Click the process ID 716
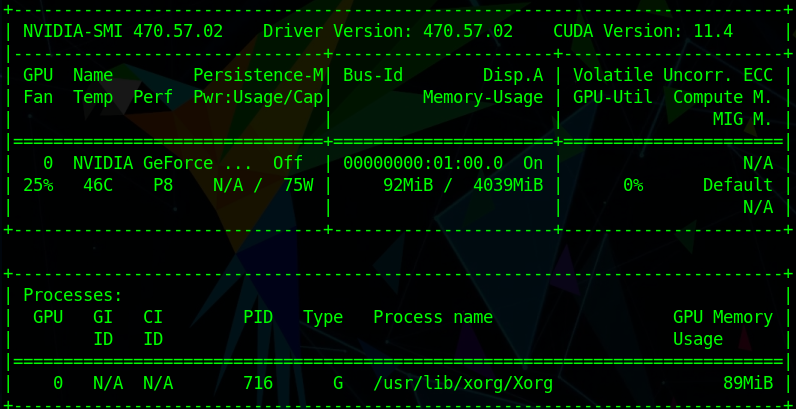The width and height of the screenshot is (796, 409). click(x=258, y=383)
